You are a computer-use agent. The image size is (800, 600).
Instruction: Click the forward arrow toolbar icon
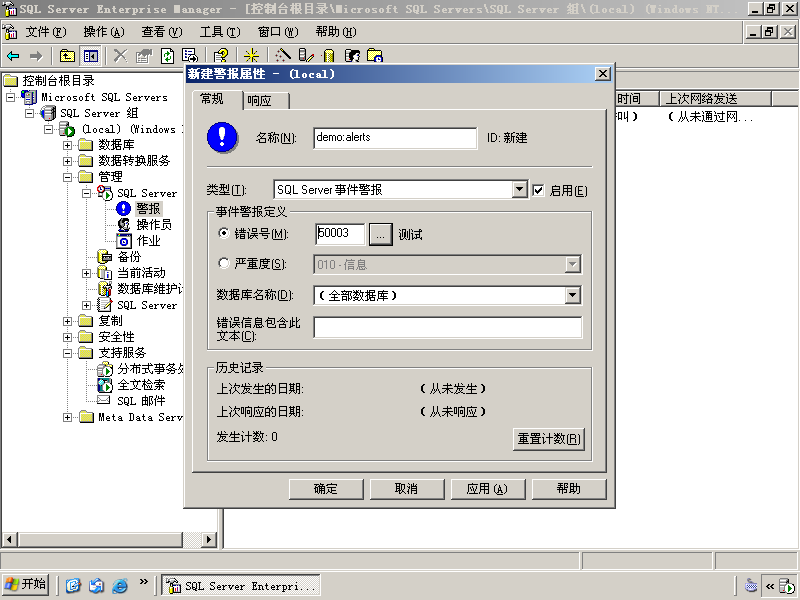pyautogui.click(x=36, y=56)
